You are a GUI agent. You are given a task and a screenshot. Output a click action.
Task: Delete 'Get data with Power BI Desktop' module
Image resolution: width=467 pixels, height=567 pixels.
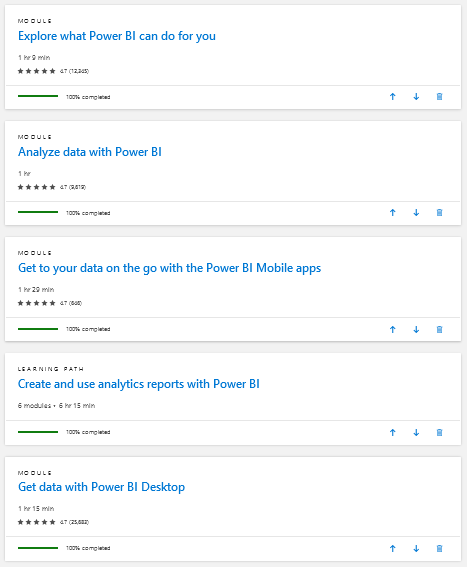[440, 549]
